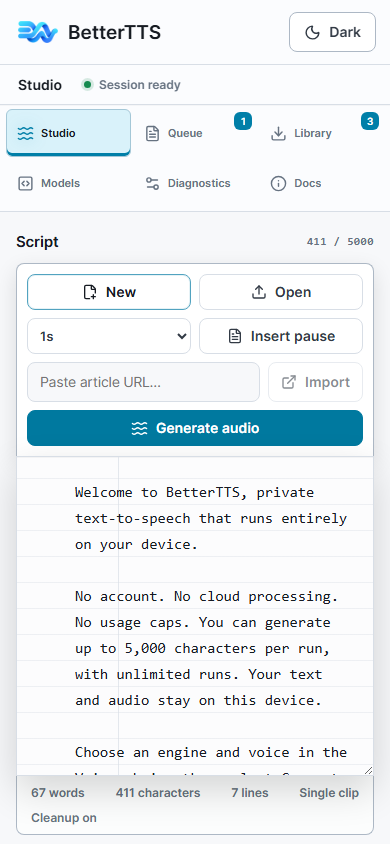Click the Studio page title text

coord(40,85)
